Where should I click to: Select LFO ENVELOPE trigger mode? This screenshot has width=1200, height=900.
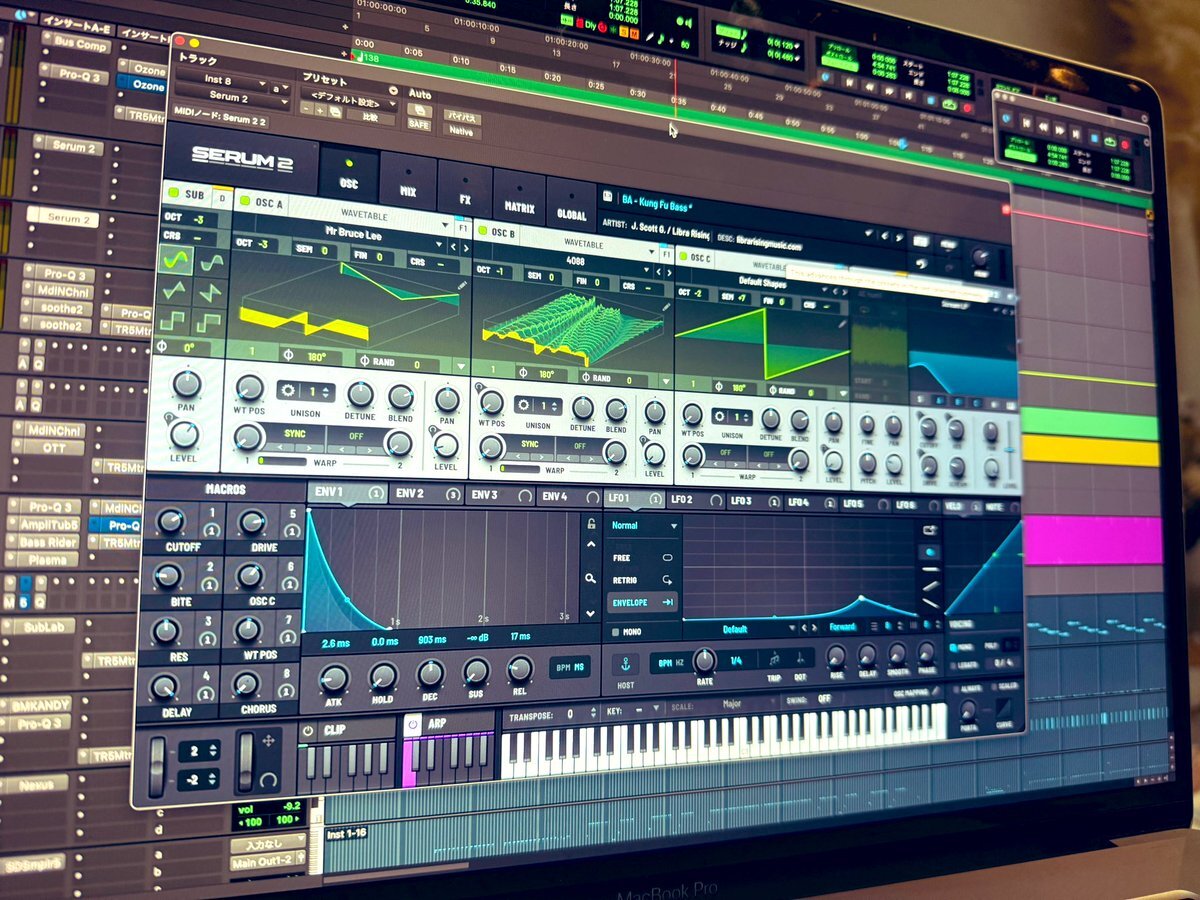(643, 602)
